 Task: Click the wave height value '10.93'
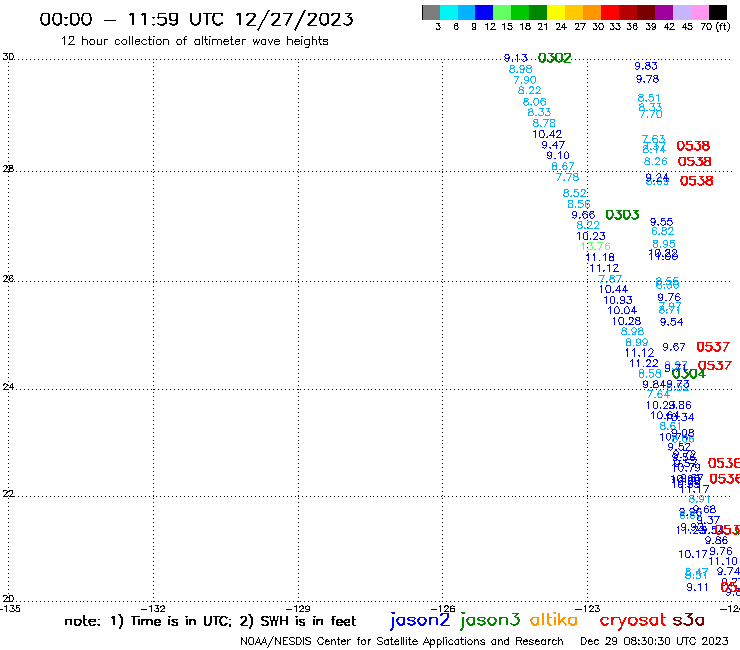point(618,300)
